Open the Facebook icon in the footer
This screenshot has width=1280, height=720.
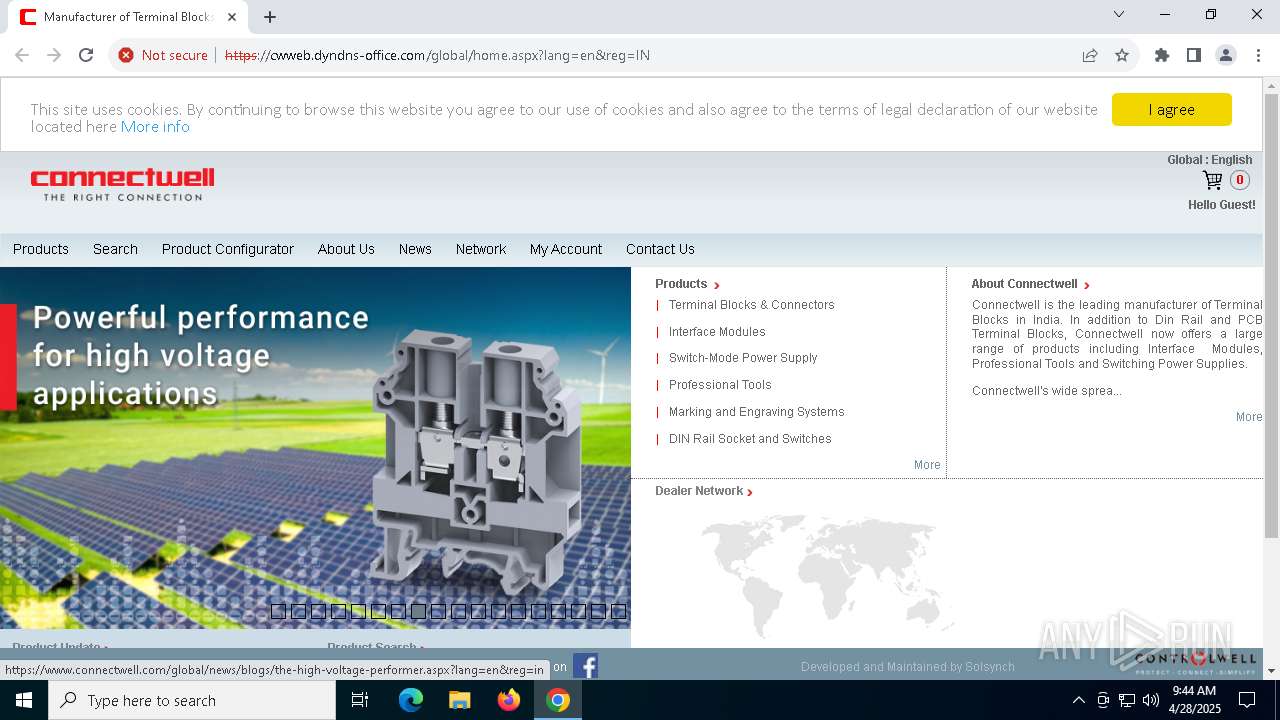pos(585,666)
